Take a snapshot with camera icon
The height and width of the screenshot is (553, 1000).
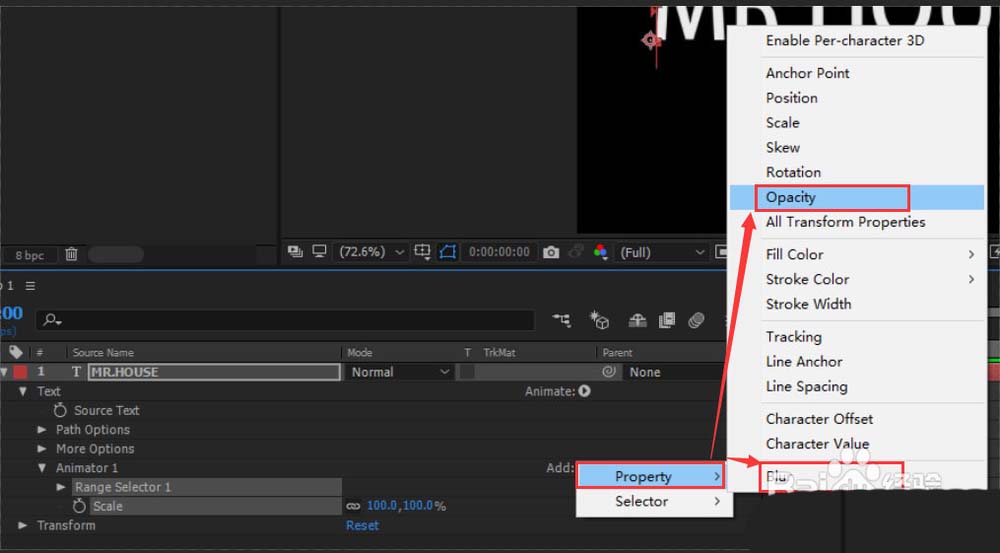(x=551, y=252)
